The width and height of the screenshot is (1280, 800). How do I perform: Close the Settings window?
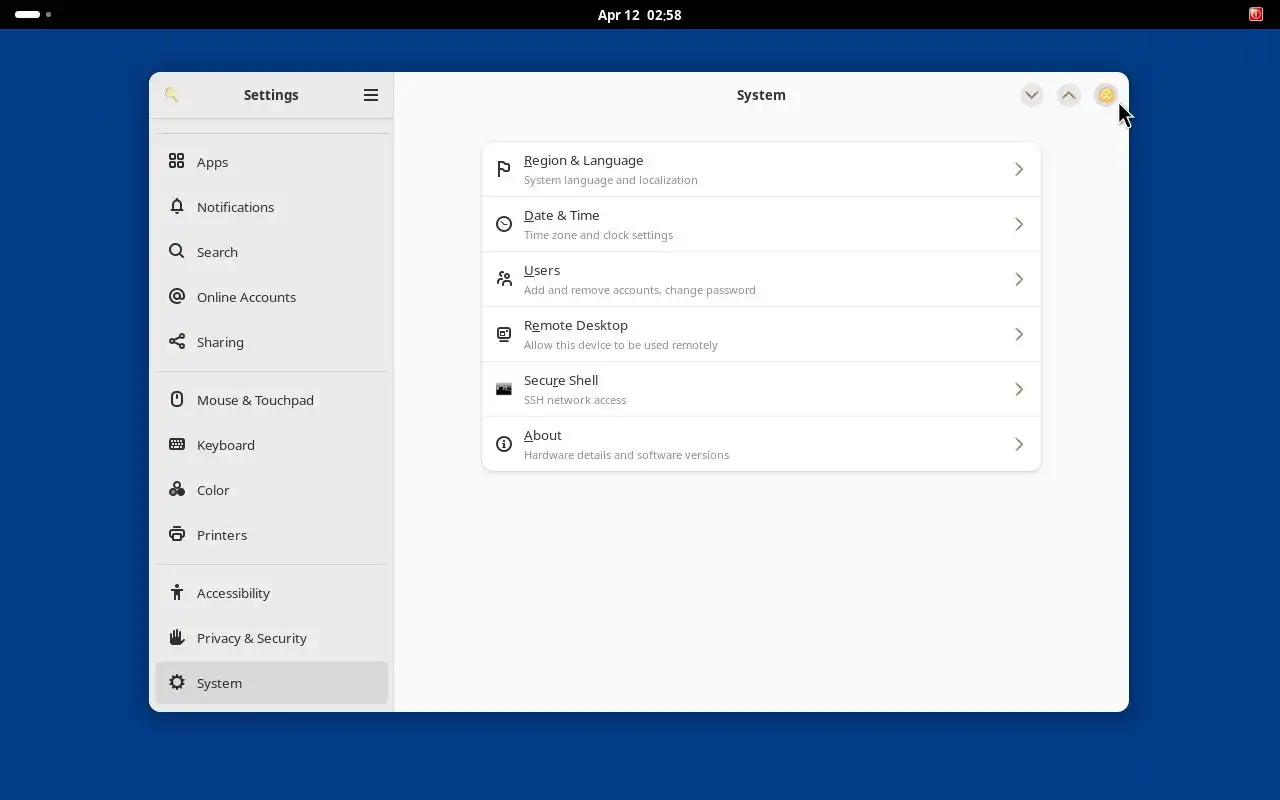click(1106, 95)
